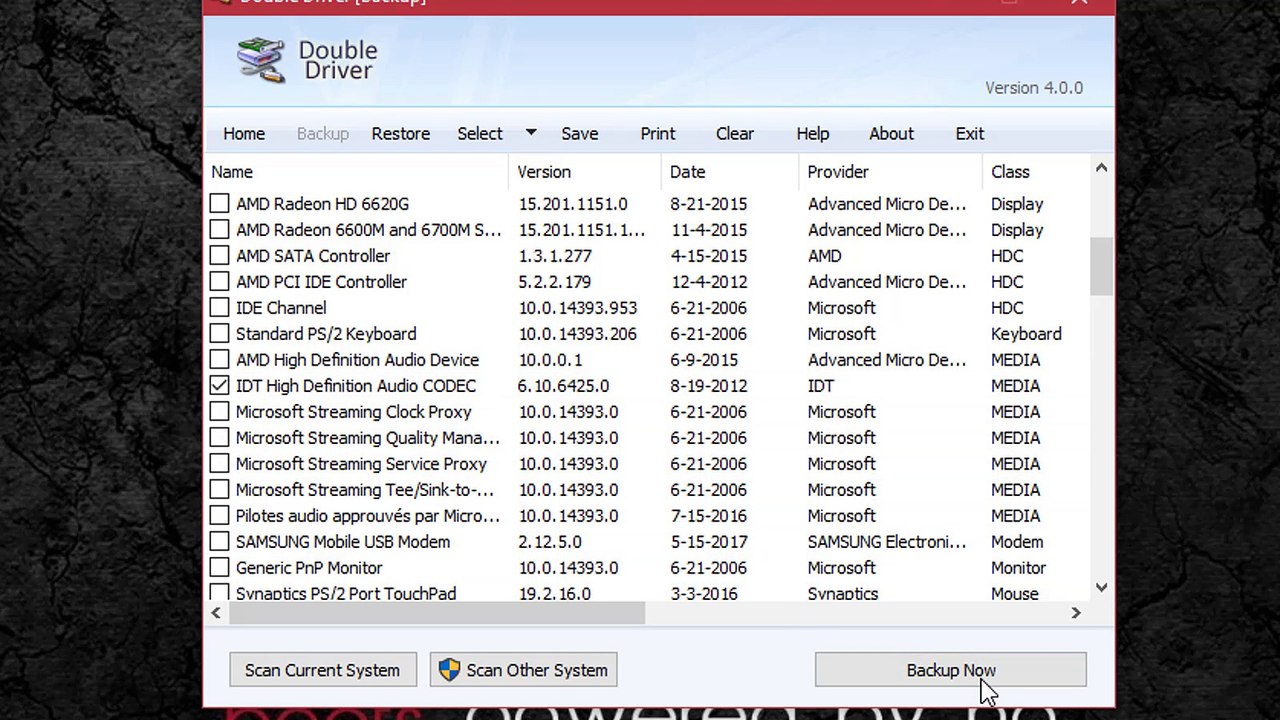The width and height of the screenshot is (1280, 720).
Task: Click the date '7-15-2016' cell
Action: 709,516
